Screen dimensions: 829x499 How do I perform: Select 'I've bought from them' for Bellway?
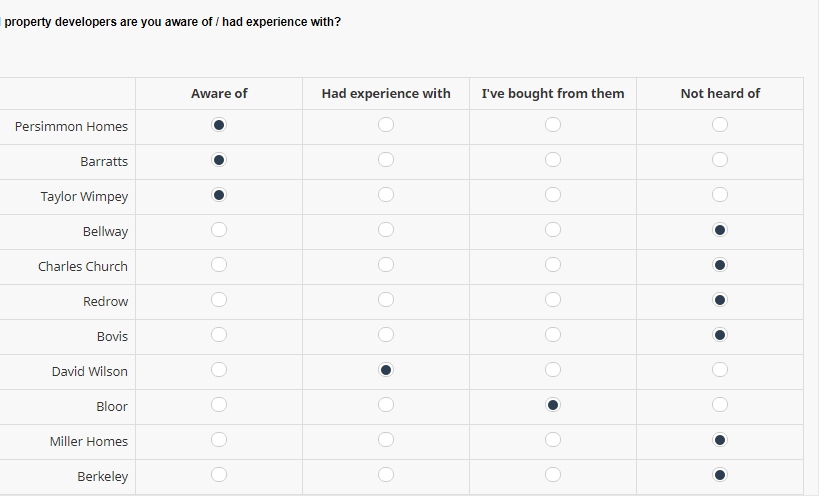[553, 230]
